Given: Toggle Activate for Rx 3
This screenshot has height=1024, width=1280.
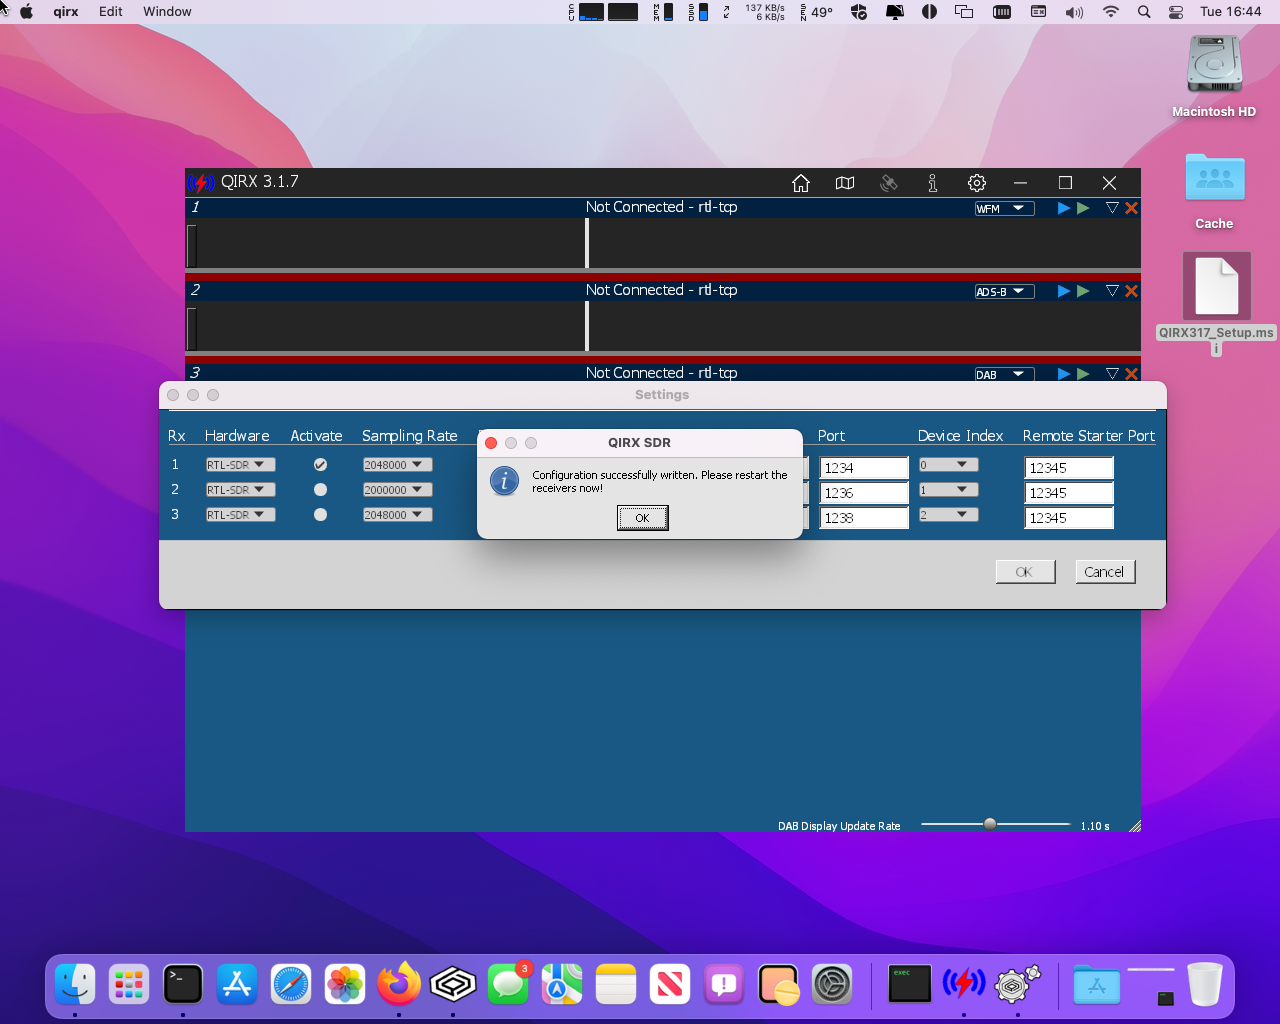Looking at the screenshot, I should point(320,515).
